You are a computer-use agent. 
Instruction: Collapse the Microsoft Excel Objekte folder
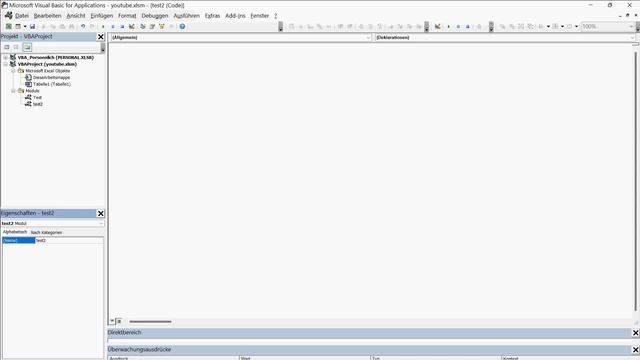coord(13,71)
